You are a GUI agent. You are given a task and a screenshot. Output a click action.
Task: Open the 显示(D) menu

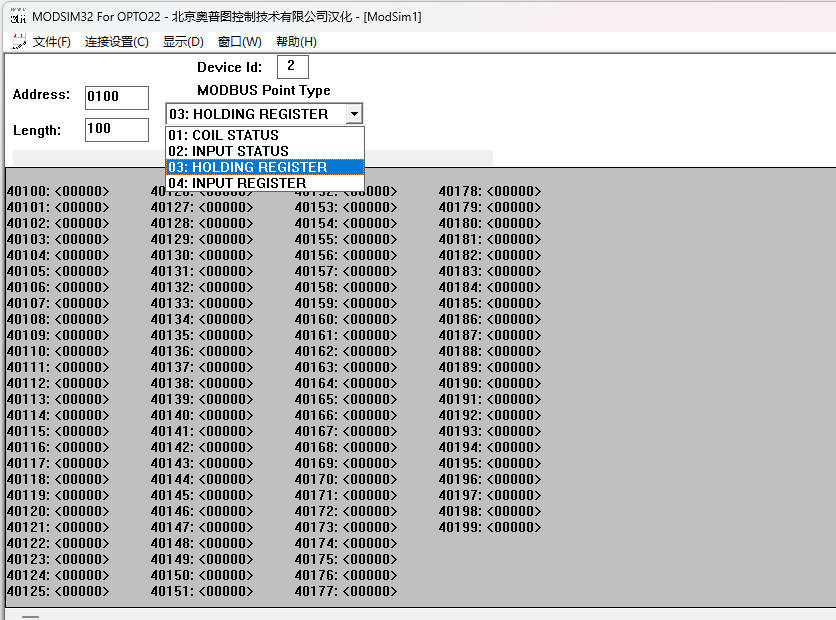coord(183,42)
